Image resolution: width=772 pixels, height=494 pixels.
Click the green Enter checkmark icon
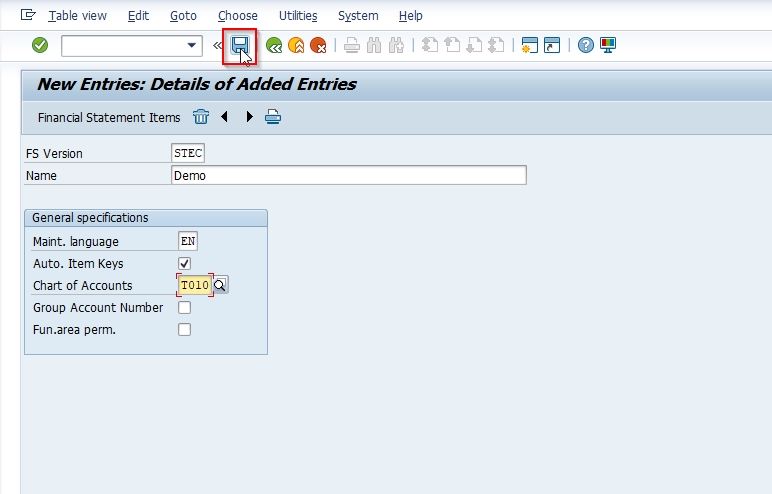click(x=40, y=45)
